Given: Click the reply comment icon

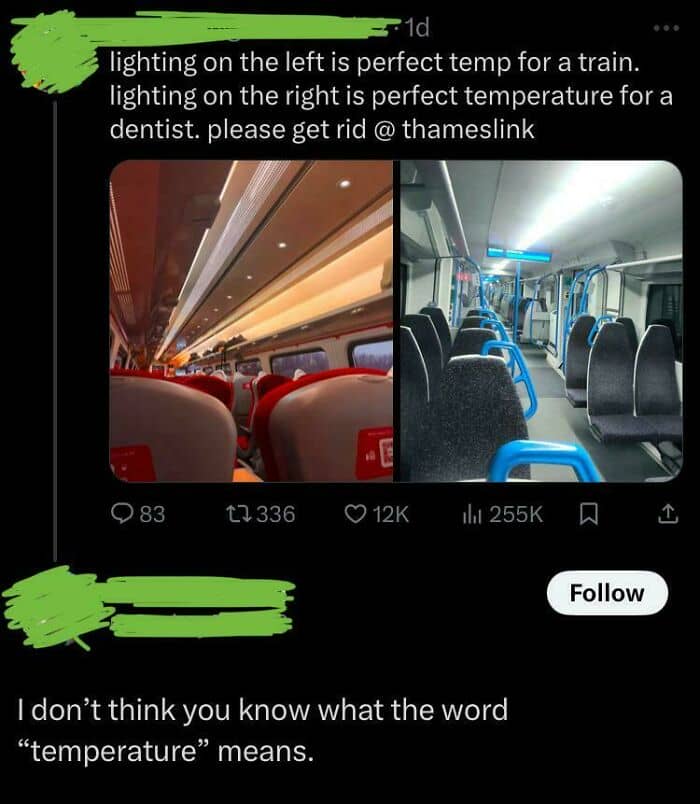Looking at the screenshot, I should point(123,513).
